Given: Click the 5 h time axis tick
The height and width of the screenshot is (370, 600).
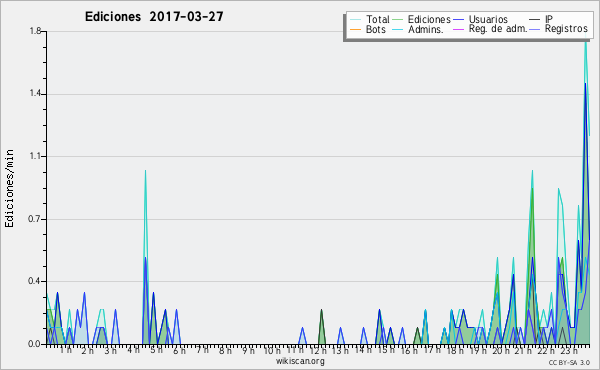Looking at the screenshot, I should [156, 350].
